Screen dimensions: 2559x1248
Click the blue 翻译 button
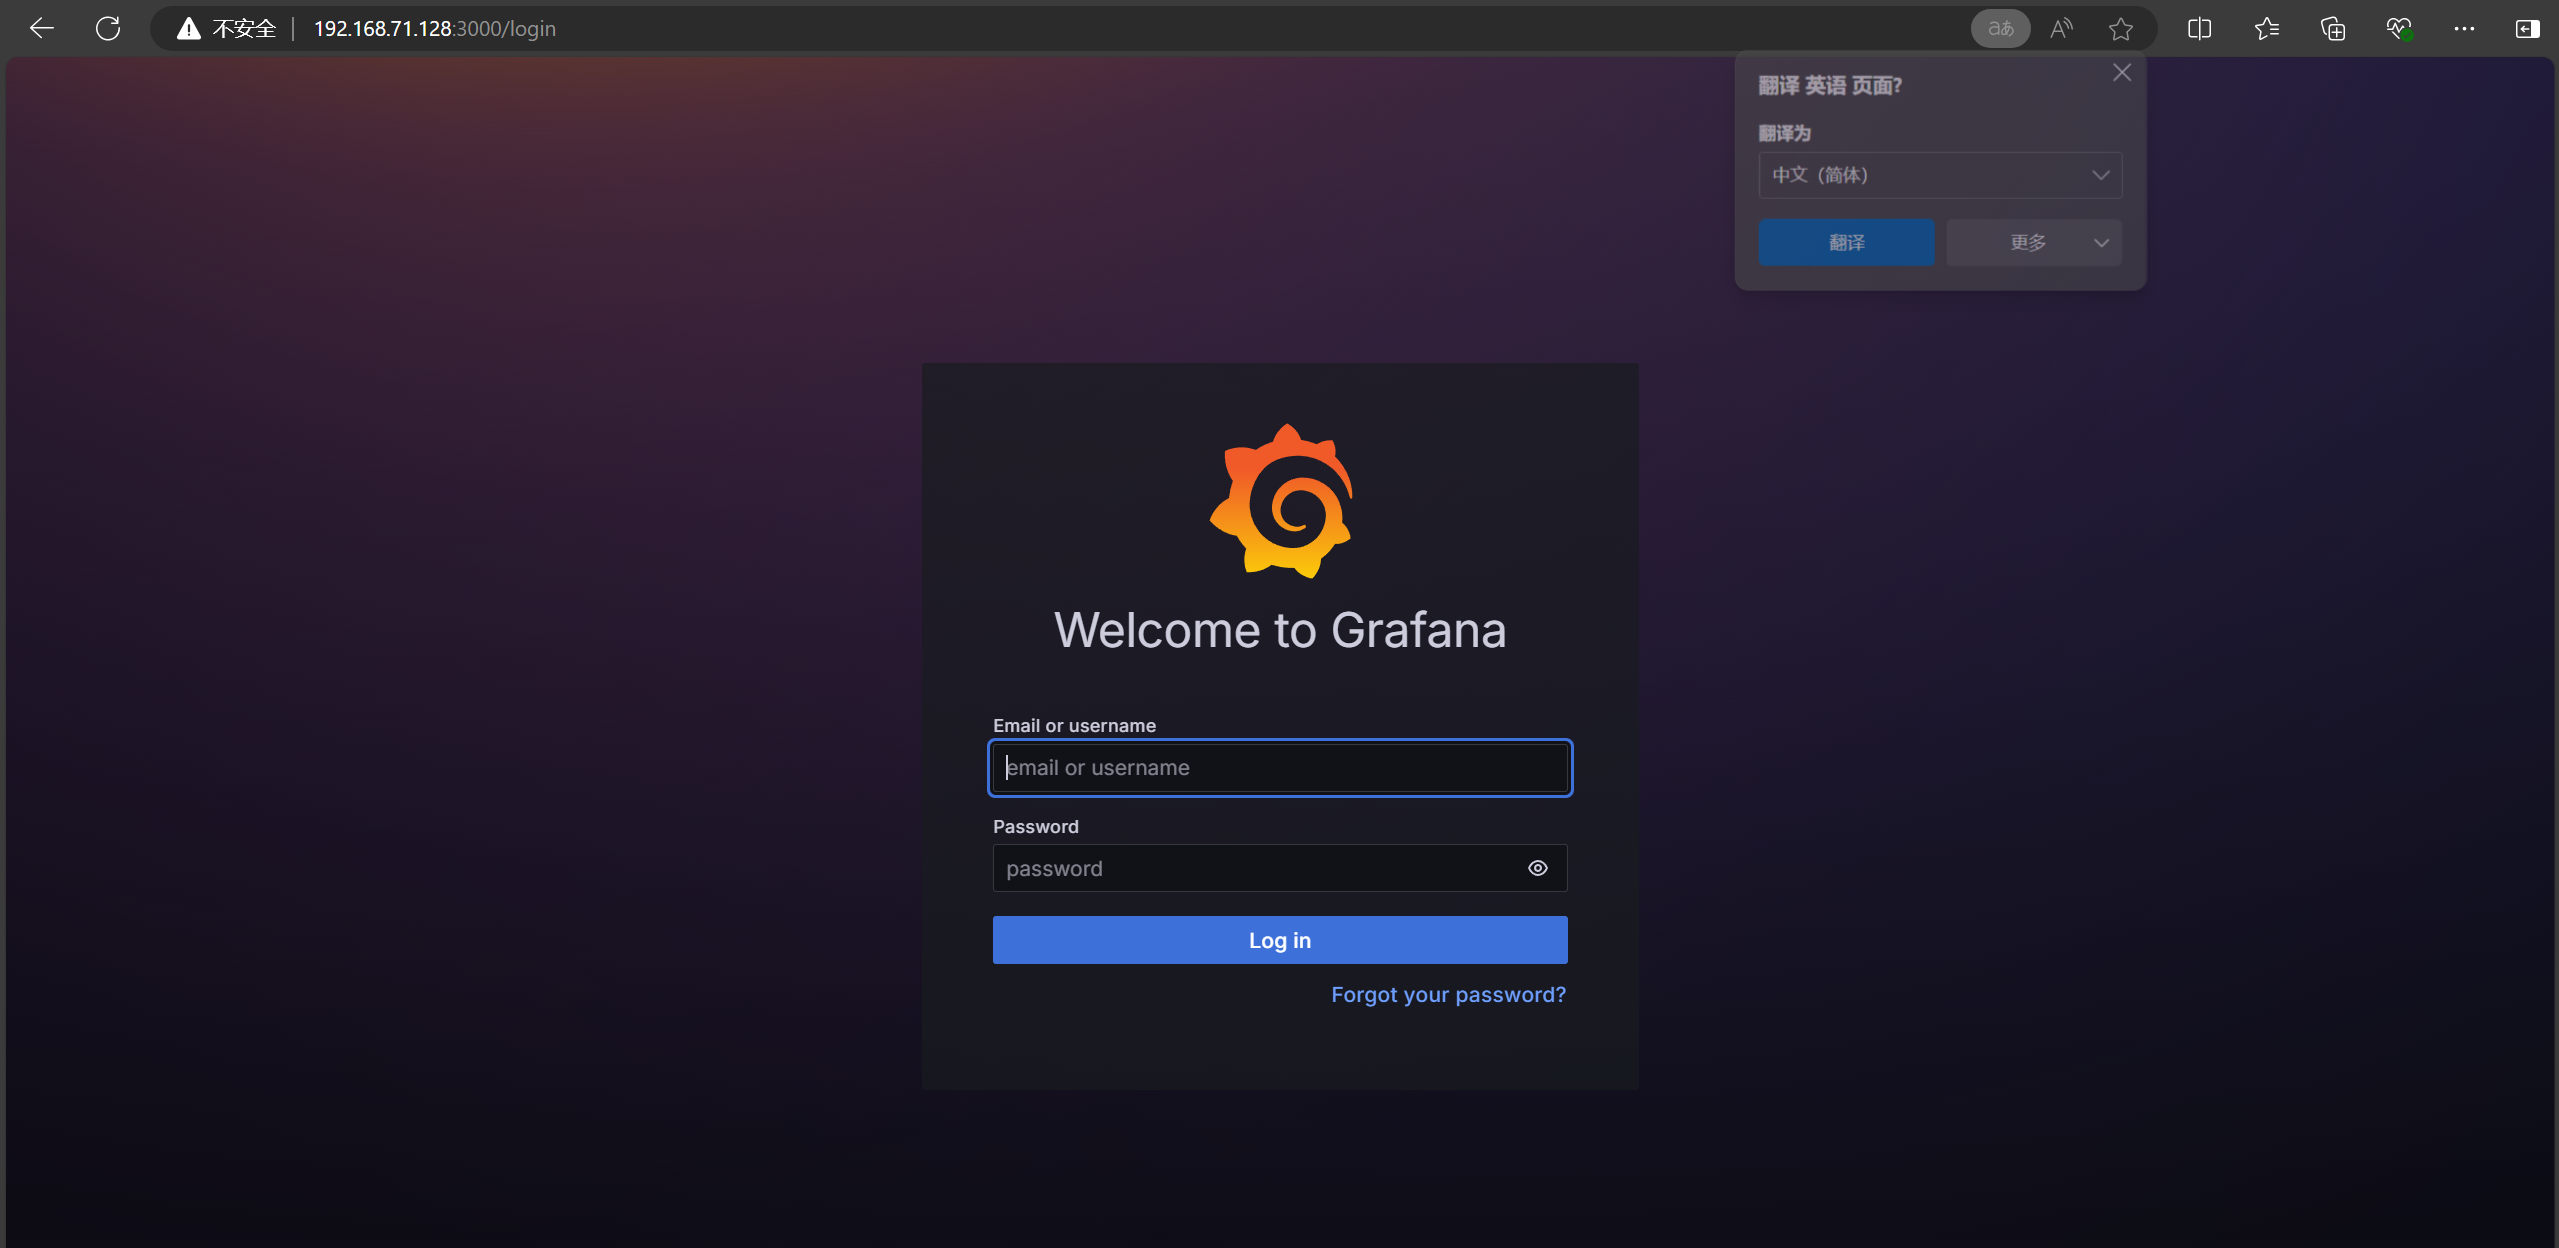(1846, 243)
